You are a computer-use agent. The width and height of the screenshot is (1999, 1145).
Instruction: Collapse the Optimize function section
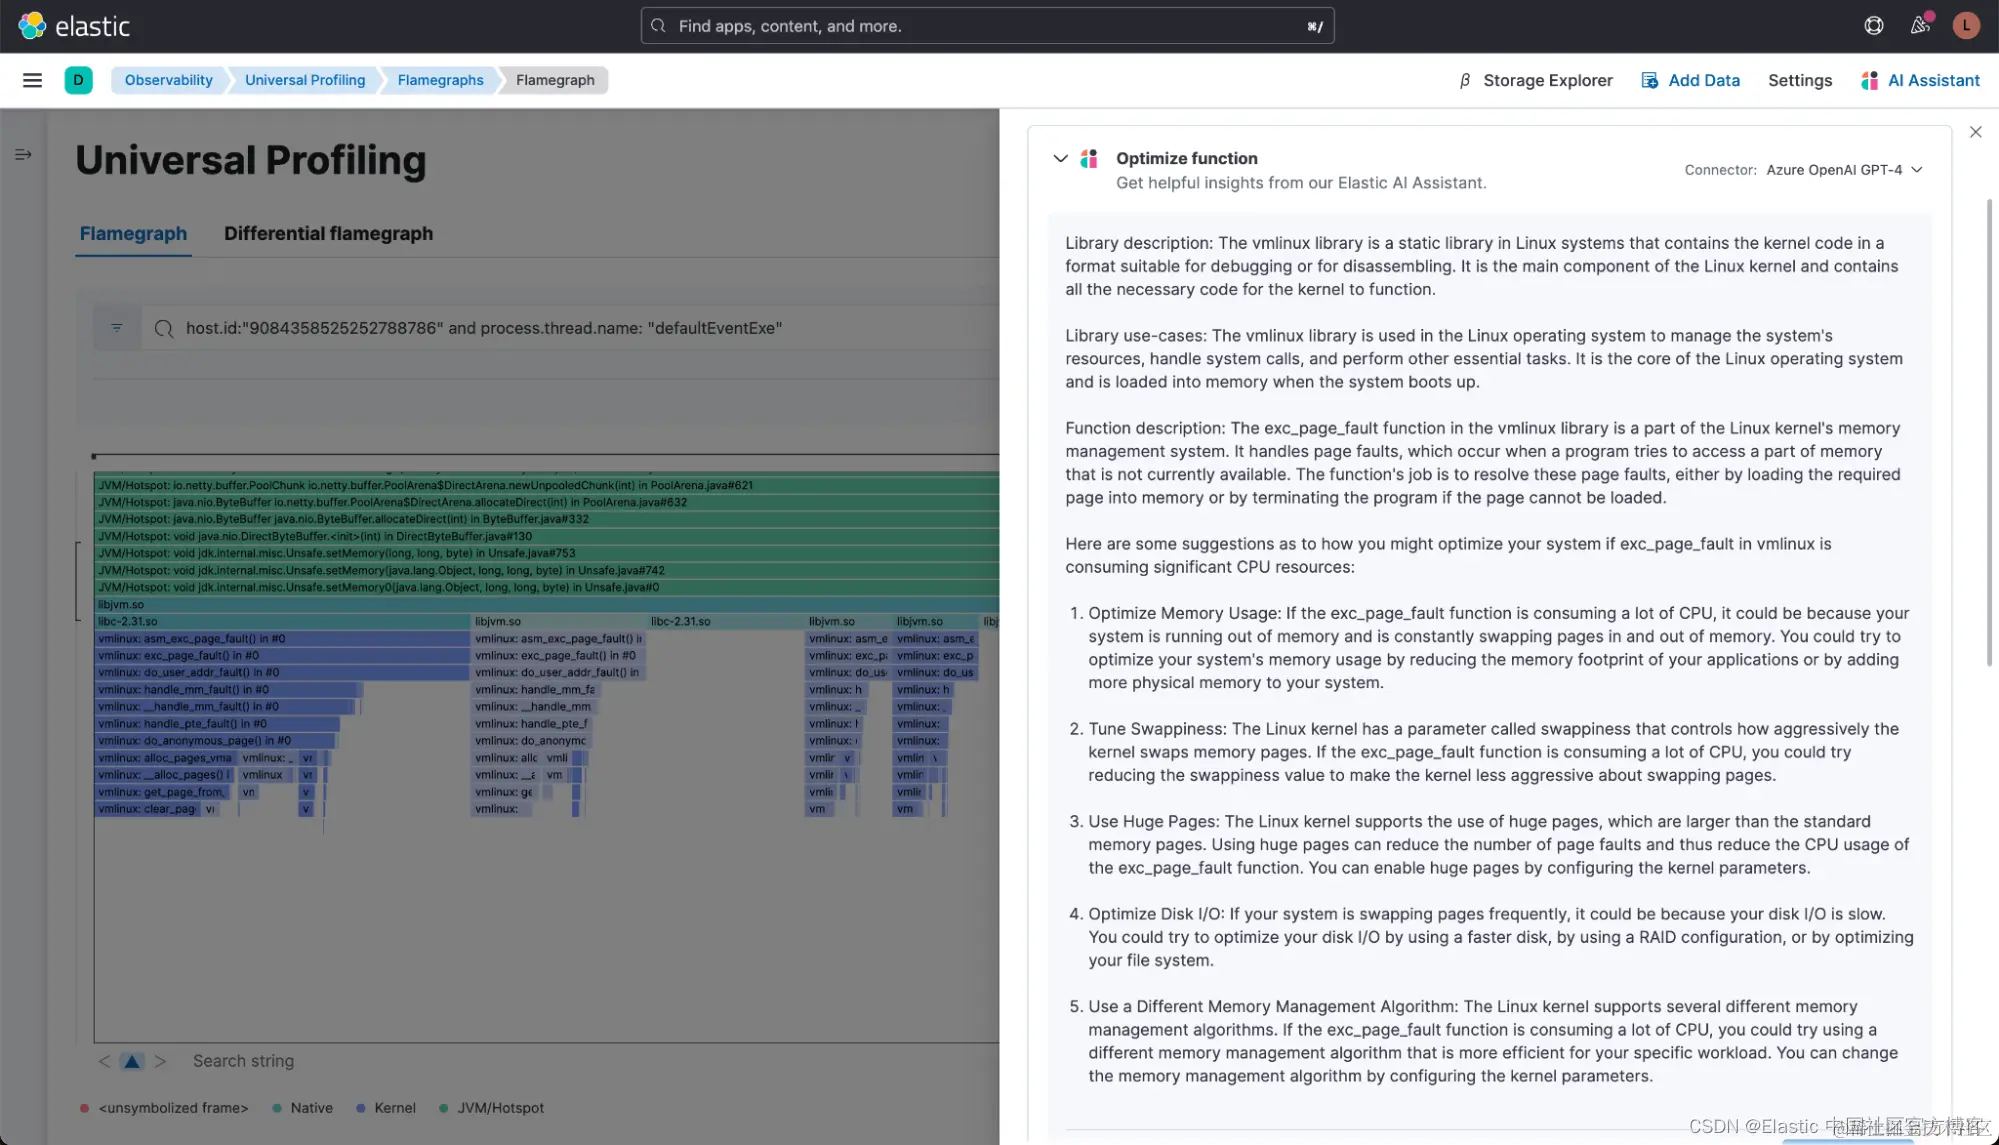[x=1060, y=158]
